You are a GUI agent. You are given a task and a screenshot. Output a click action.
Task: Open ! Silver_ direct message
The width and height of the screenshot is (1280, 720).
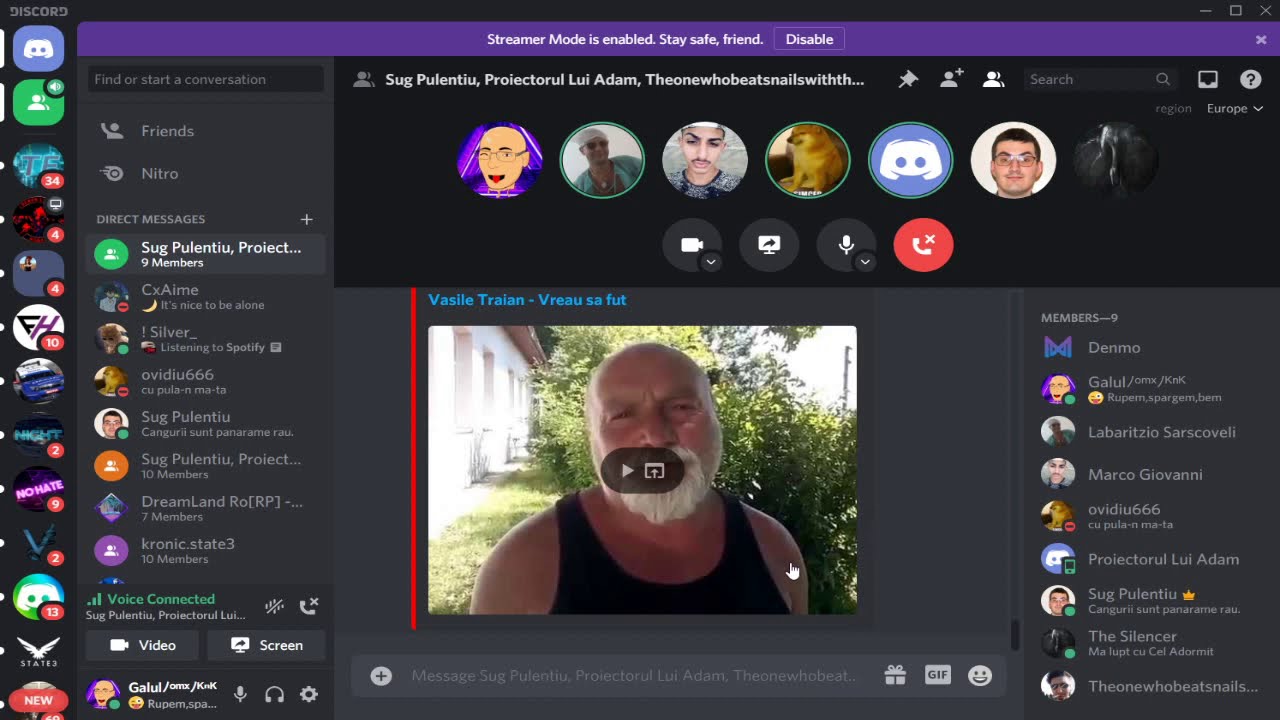[x=206, y=339]
